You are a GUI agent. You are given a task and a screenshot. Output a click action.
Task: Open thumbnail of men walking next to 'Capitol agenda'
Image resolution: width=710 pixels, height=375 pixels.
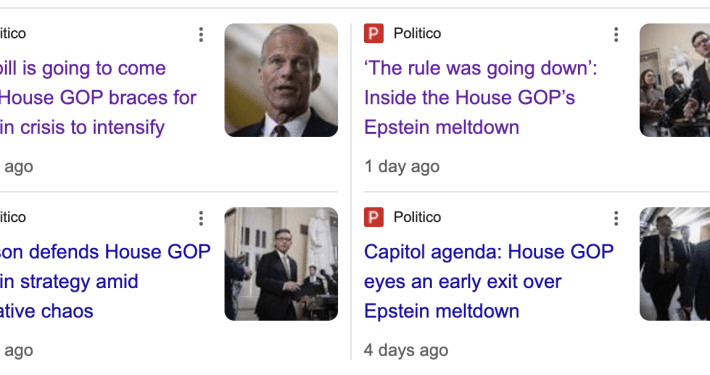(675, 264)
